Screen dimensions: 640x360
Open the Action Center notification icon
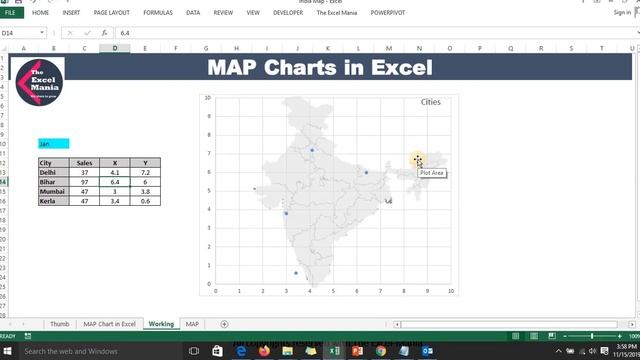pos(604,351)
